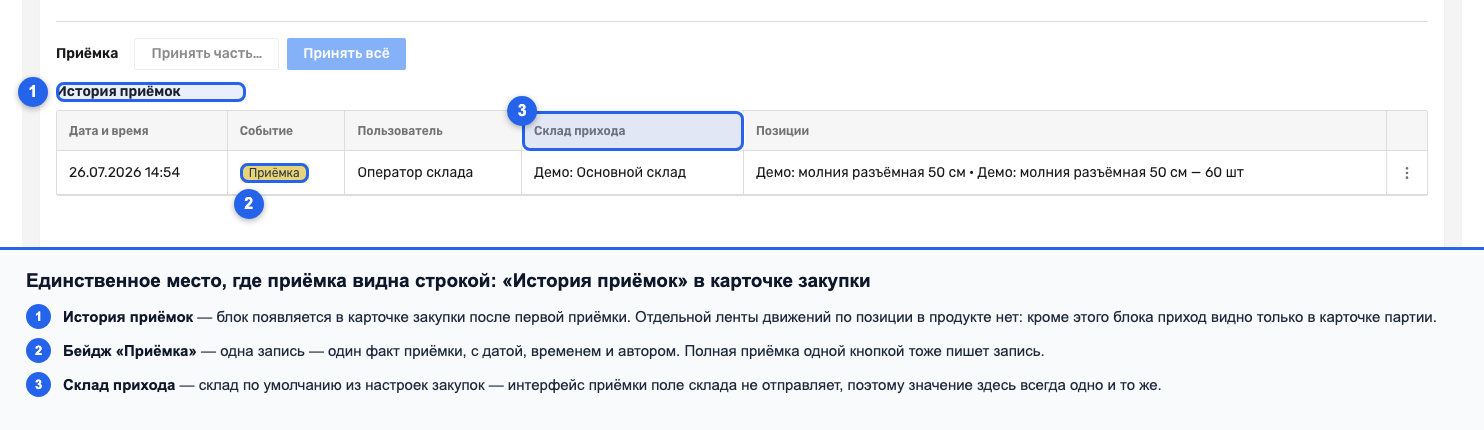Click the 'Приёмка' label beside the buttons
The image size is (1484, 430).
coord(87,53)
